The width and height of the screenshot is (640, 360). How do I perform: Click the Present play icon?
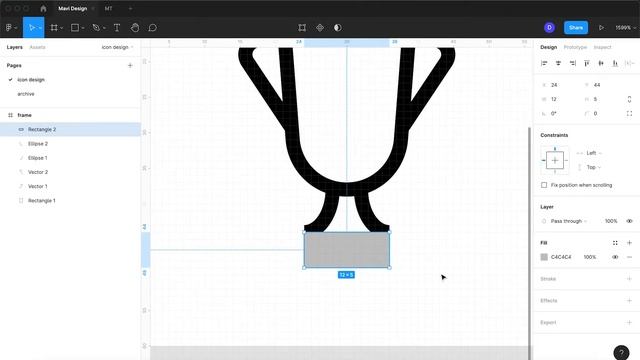(x=601, y=28)
